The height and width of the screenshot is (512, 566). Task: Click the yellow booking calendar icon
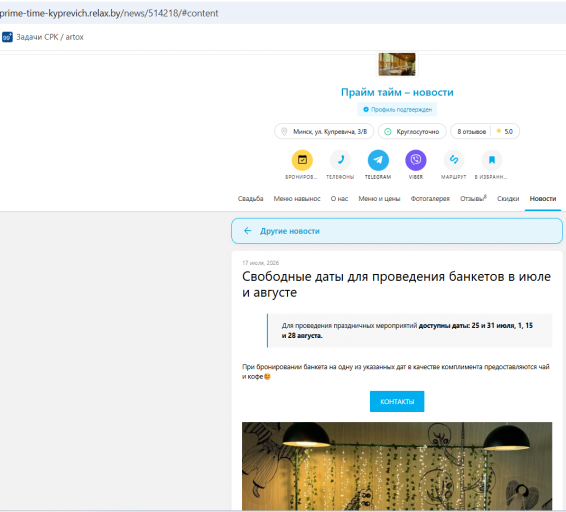(302, 160)
